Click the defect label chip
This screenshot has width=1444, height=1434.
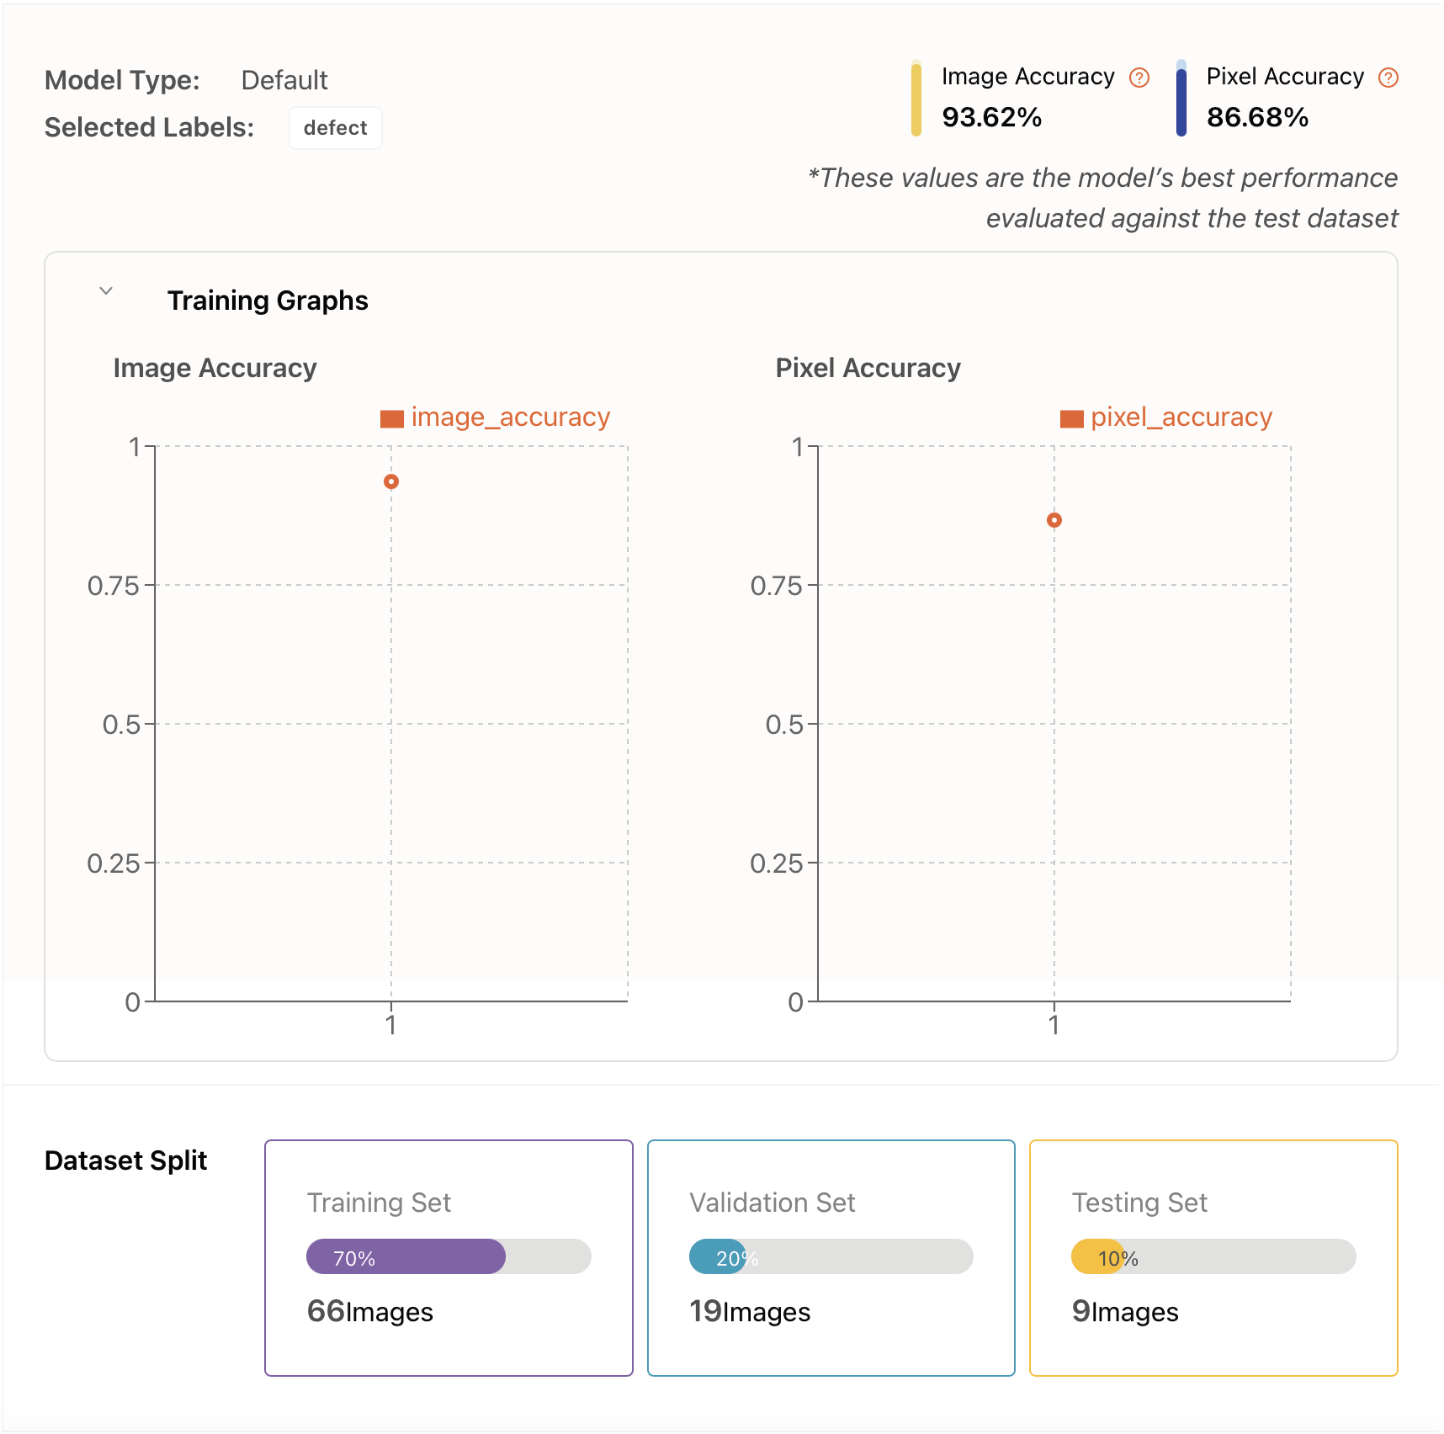[x=335, y=128]
